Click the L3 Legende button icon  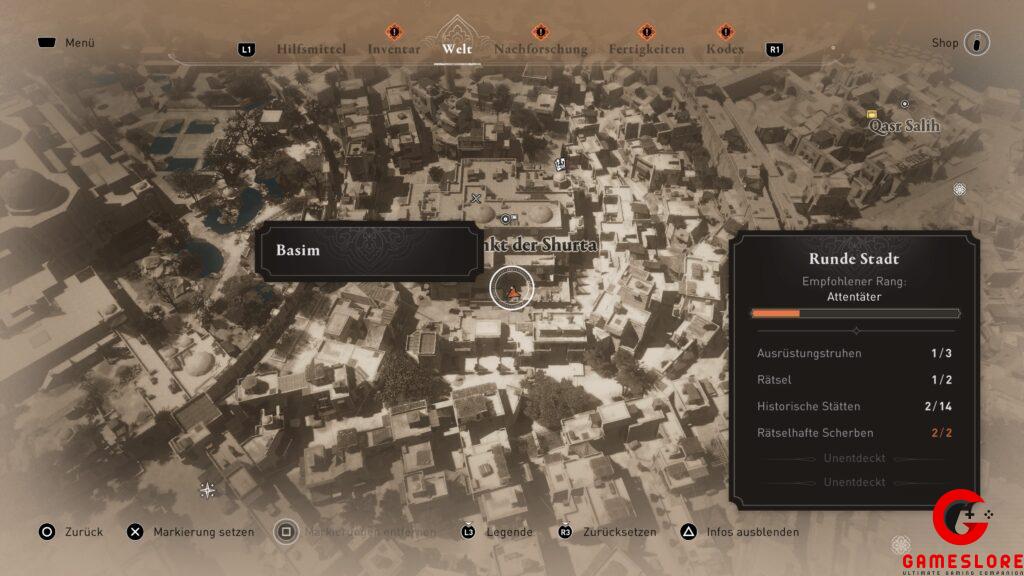point(467,532)
